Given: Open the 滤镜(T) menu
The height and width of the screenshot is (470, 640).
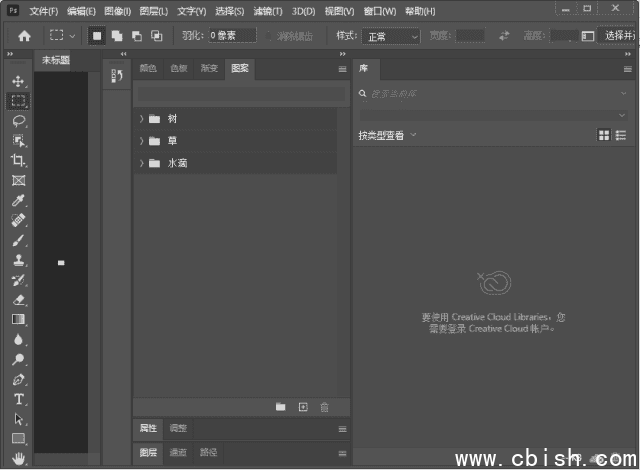Looking at the screenshot, I should pyautogui.click(x=268, y=11).
